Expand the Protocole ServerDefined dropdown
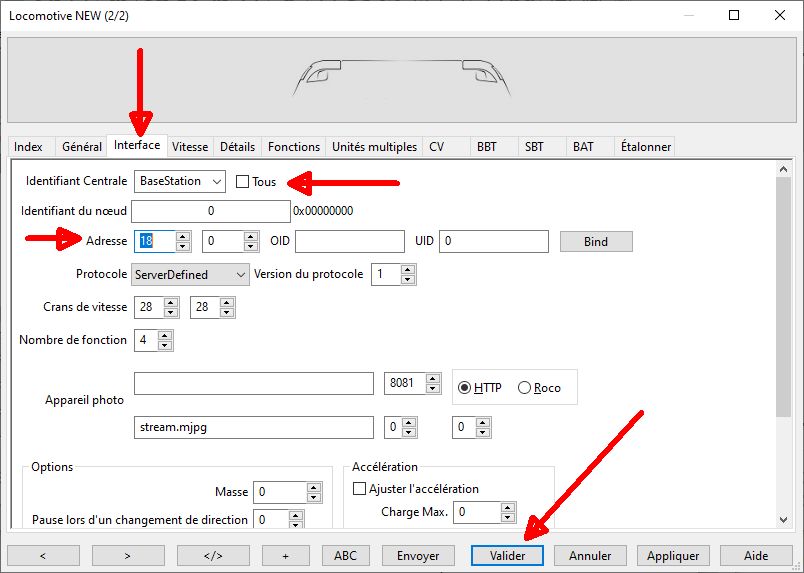This screenshot has height=573, width=804. click(x=190, y=274)
